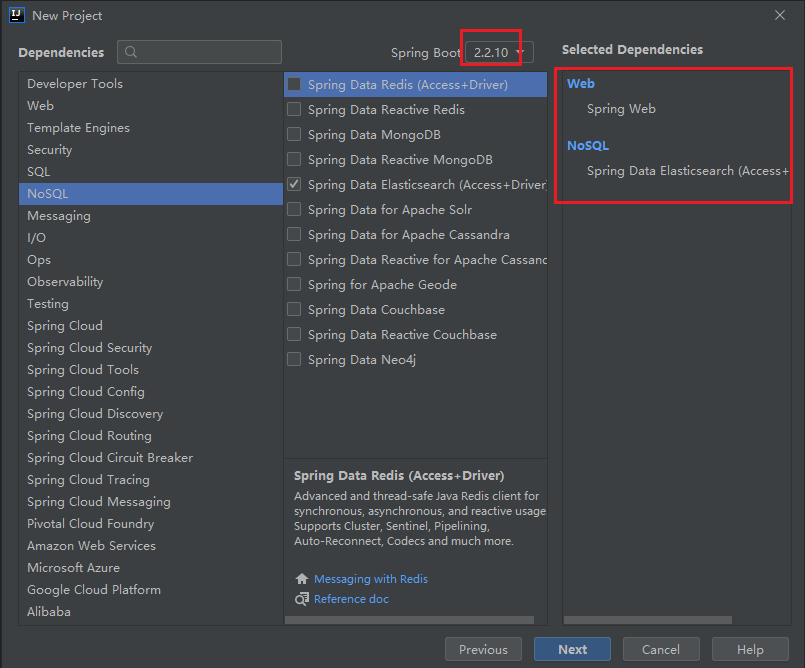This screenshot has width=805, height=668.
Task: Select I/O category
Action: (x=151, y=238)
